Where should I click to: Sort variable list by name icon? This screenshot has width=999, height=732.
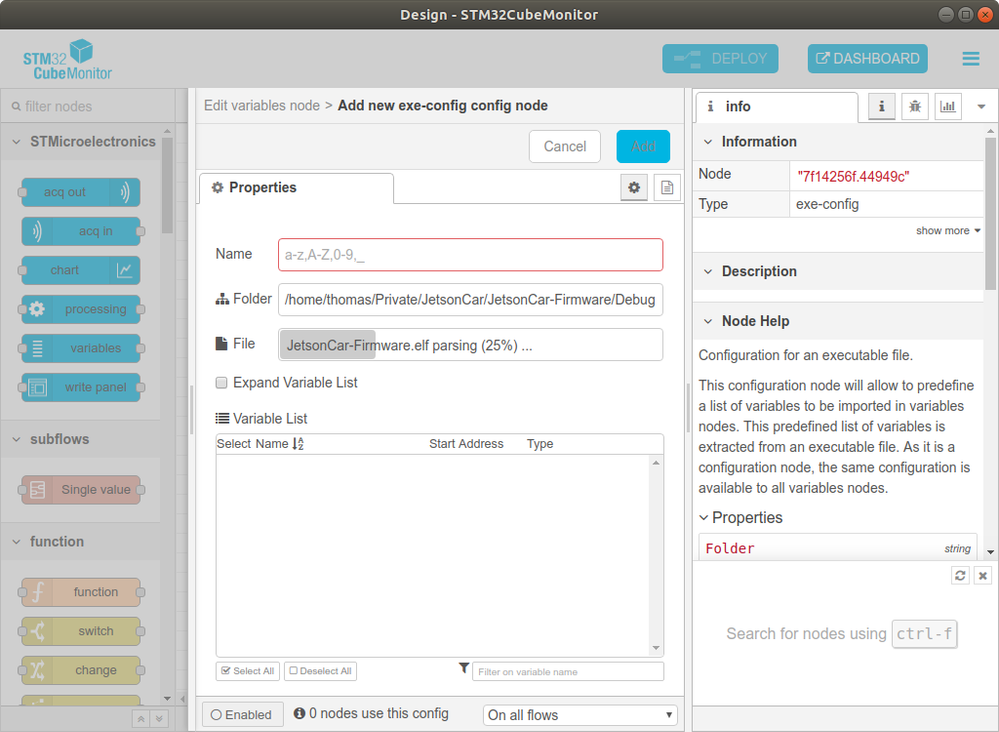pos(298,444)
